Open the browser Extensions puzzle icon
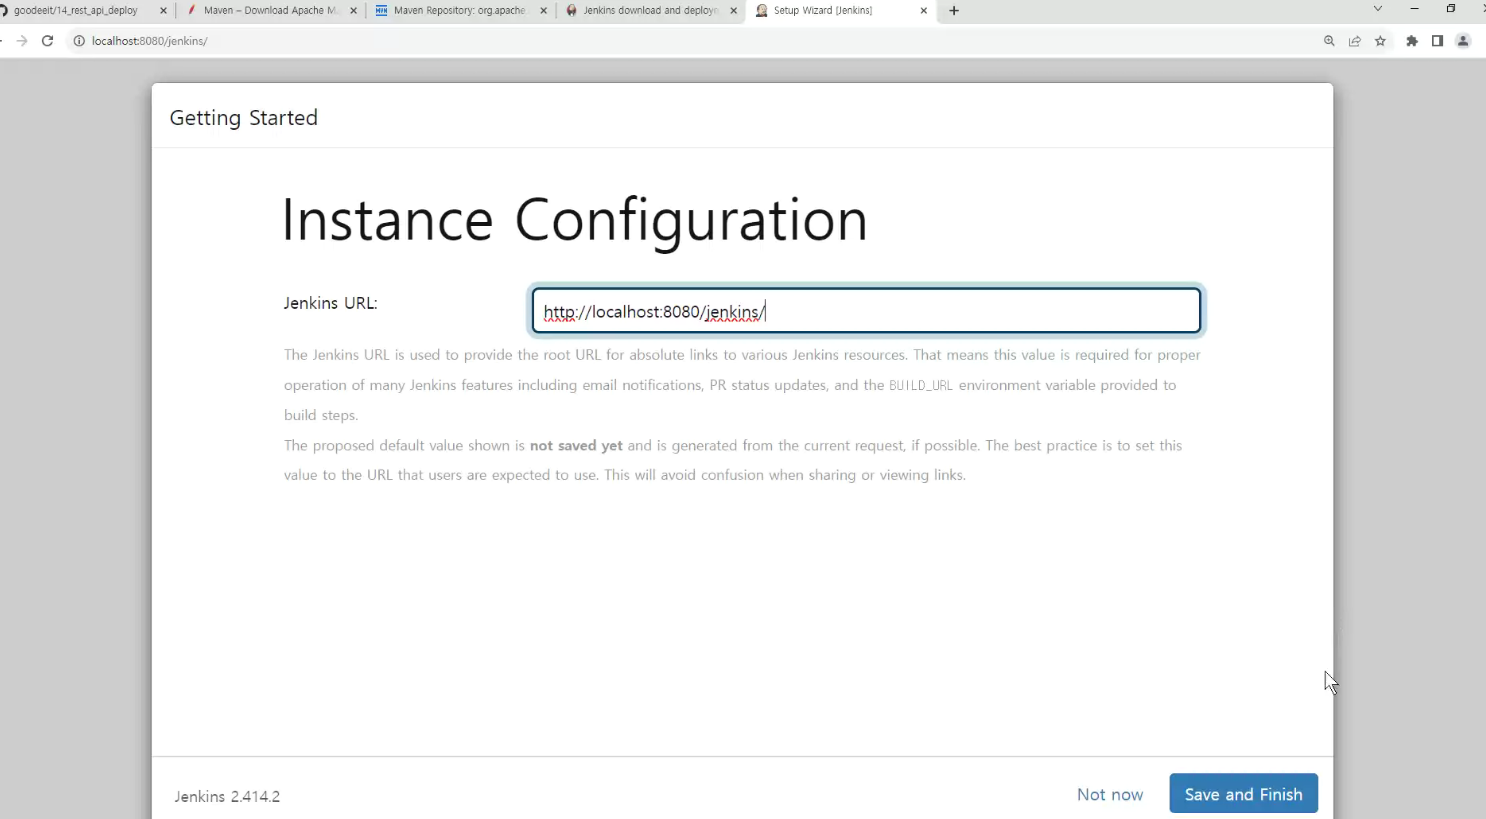 1412,41
